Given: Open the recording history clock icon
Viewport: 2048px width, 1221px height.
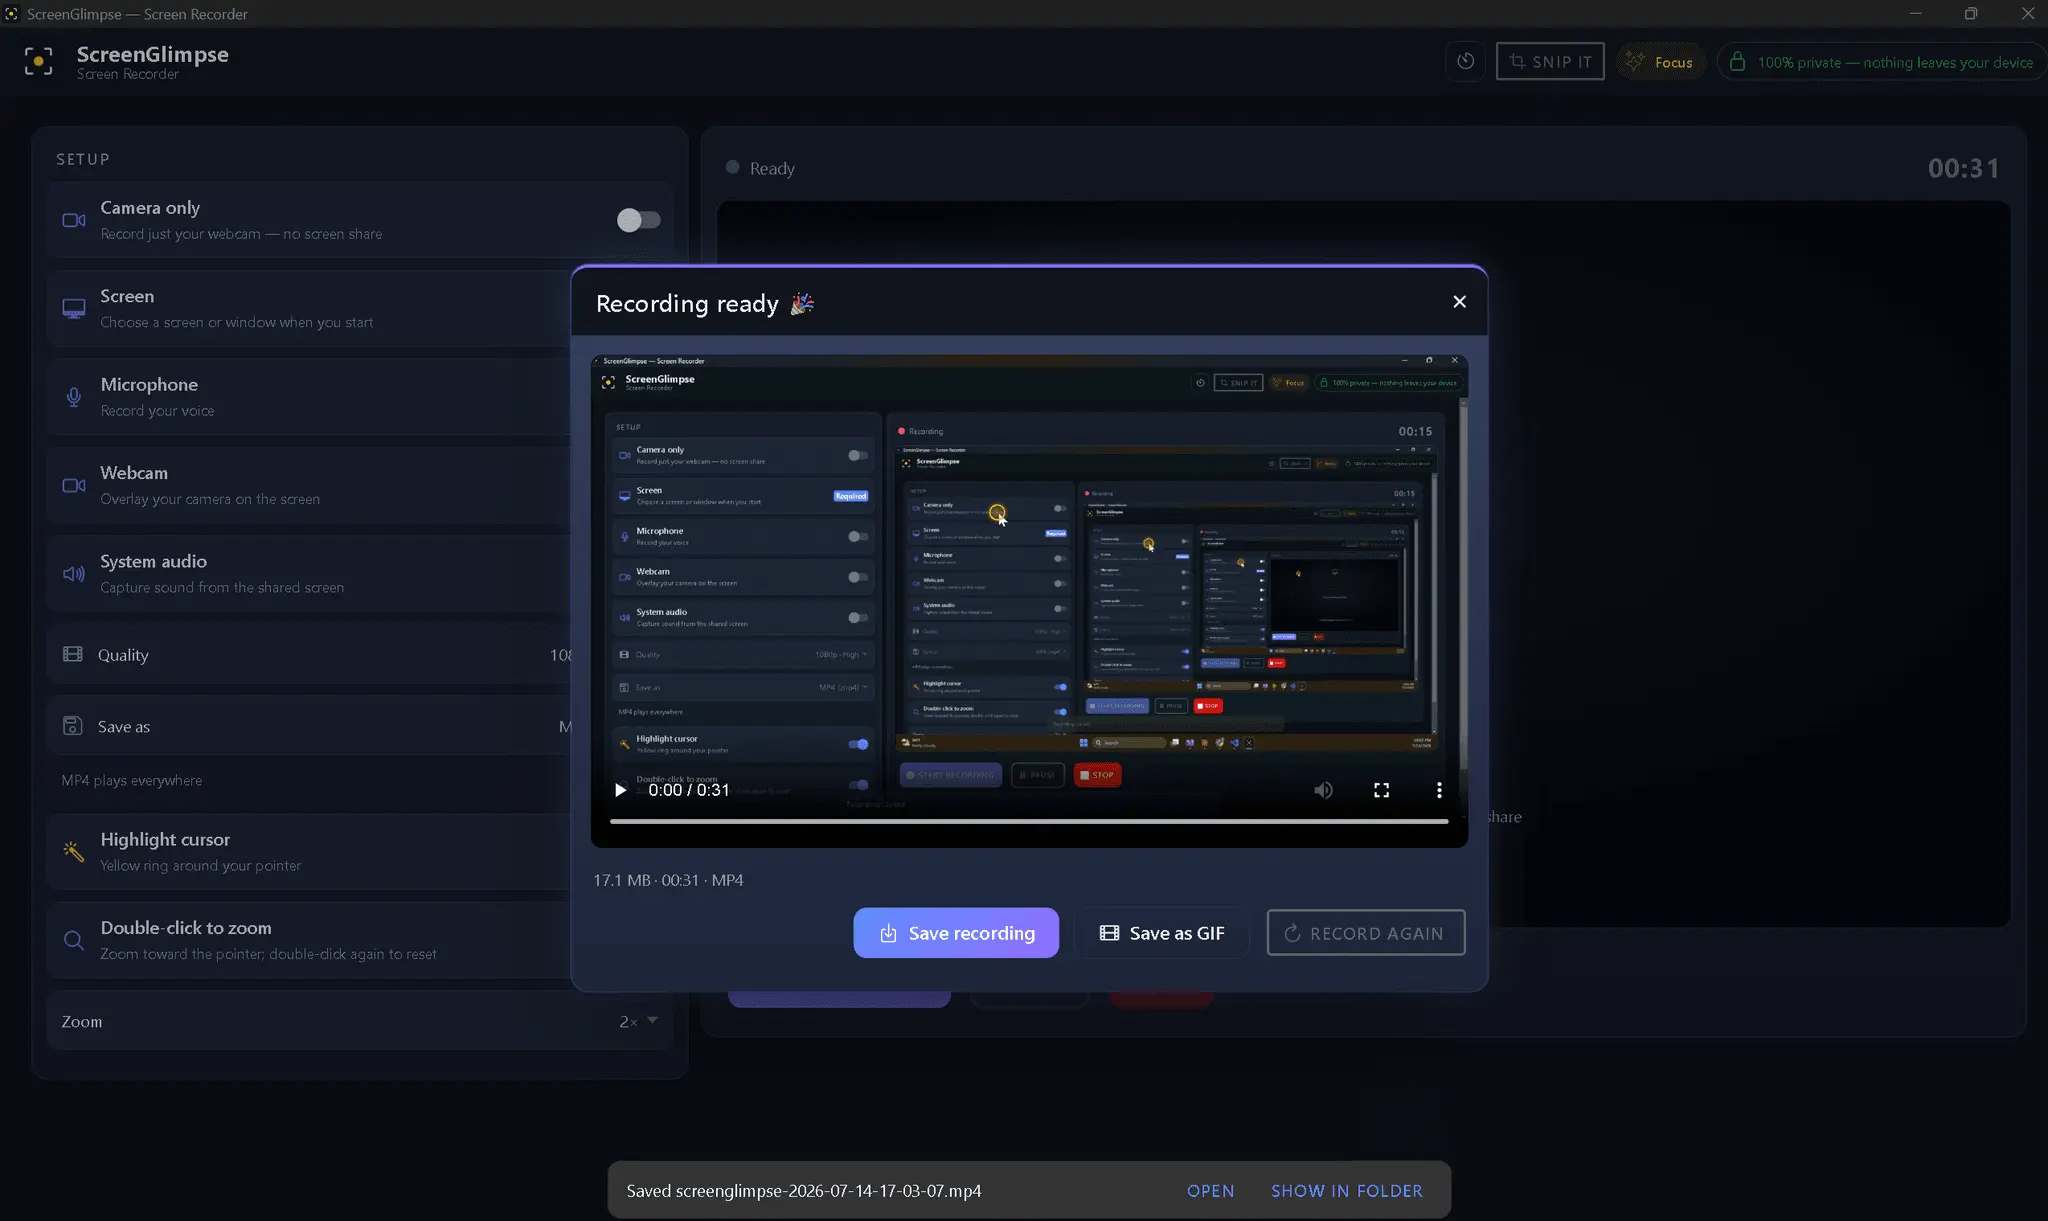Looking at the screenshot, I should [x=1465, y=61].
